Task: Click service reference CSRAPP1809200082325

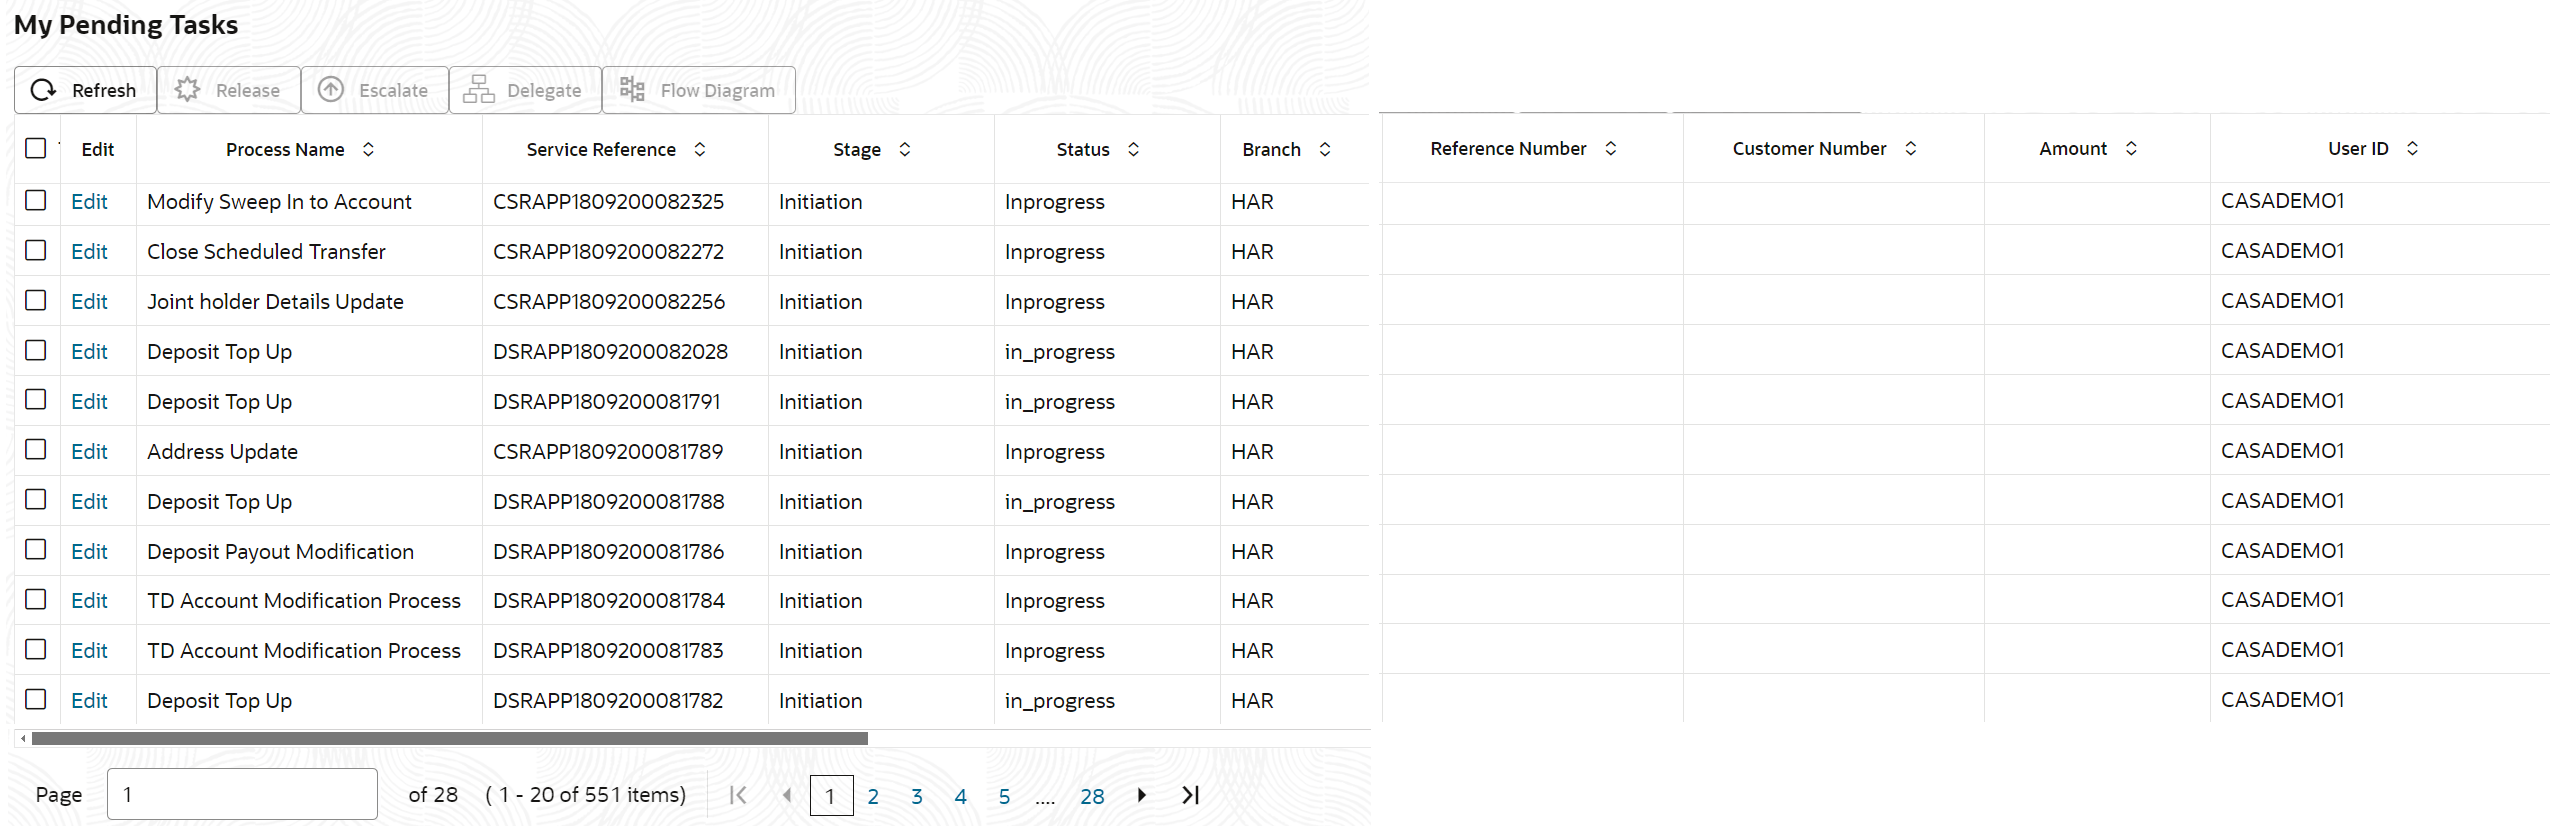Action: tap(608, 202)
